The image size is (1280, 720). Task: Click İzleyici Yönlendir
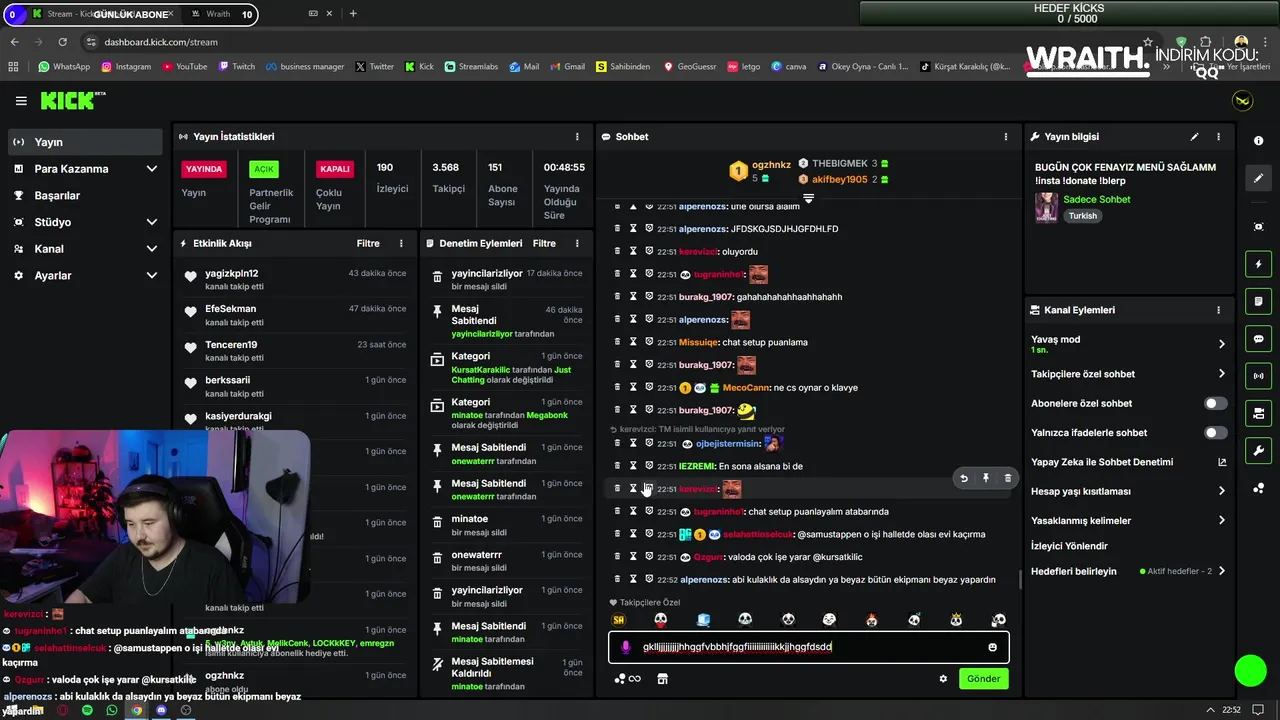coord(1070,546)
